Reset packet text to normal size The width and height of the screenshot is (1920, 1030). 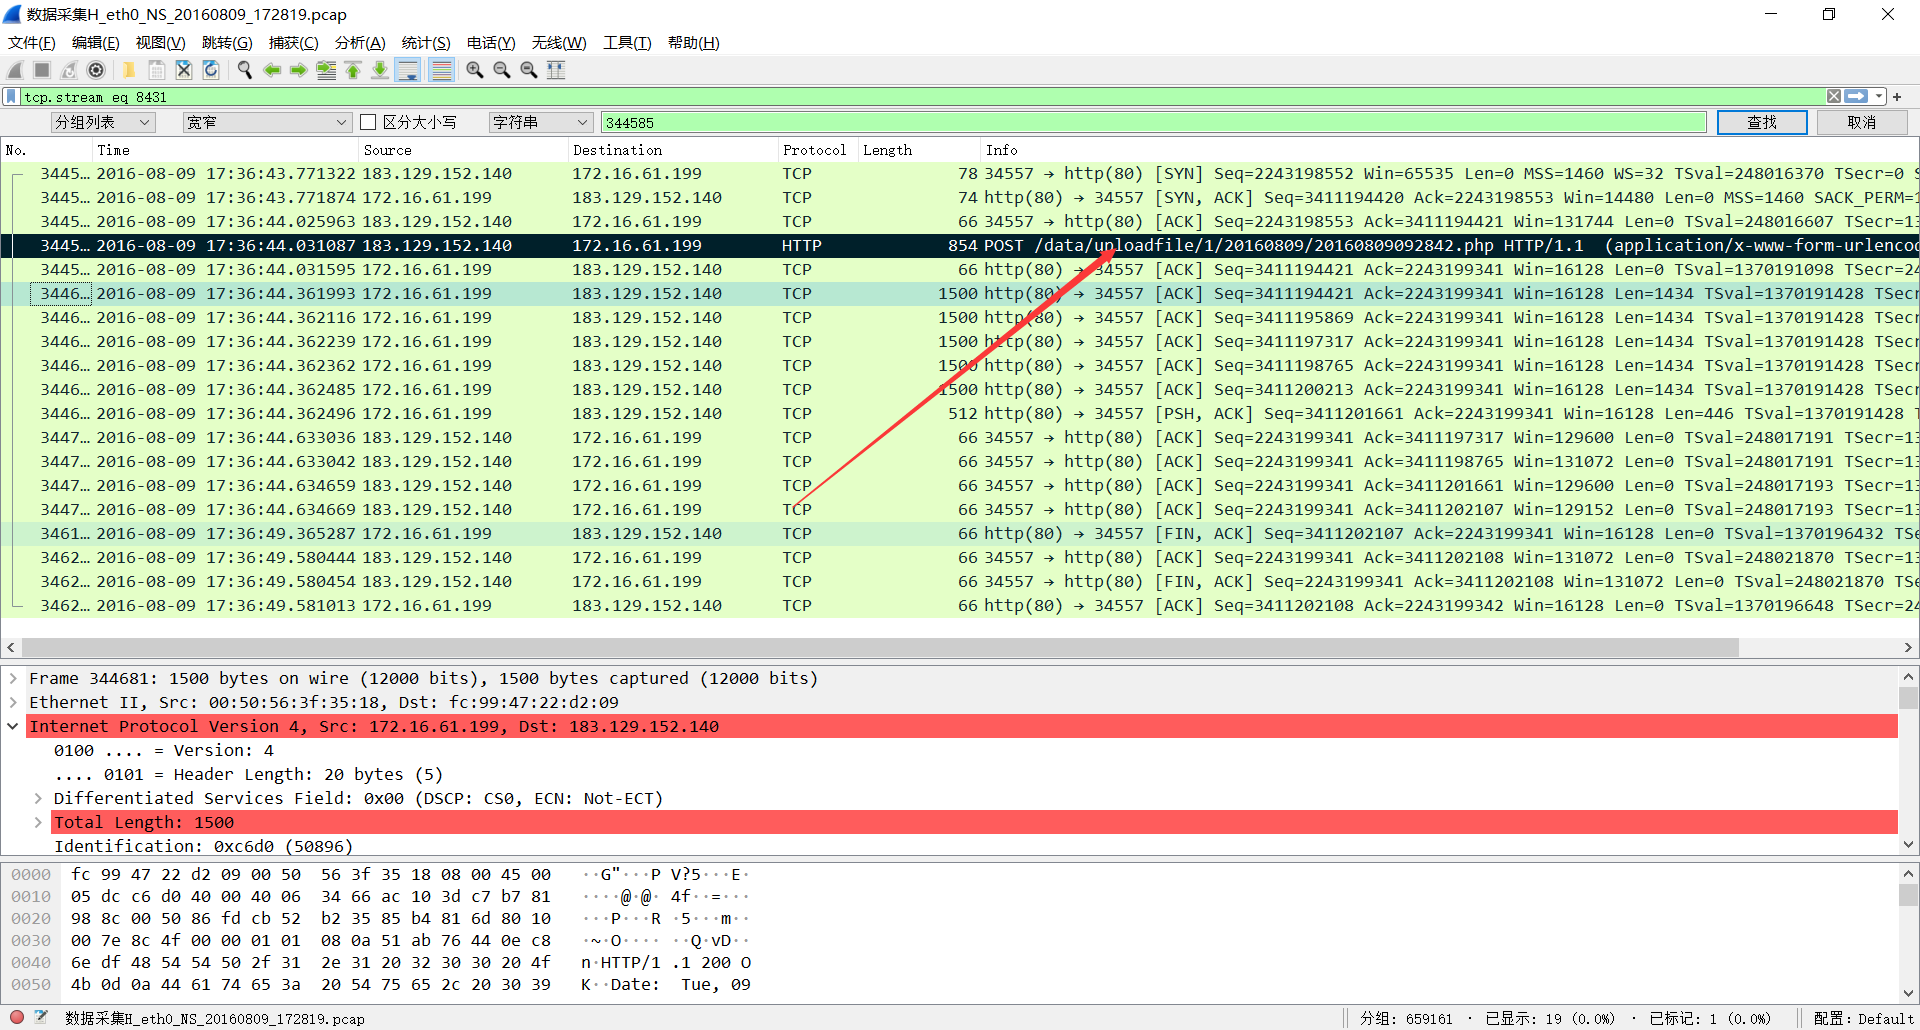[529, 70]
